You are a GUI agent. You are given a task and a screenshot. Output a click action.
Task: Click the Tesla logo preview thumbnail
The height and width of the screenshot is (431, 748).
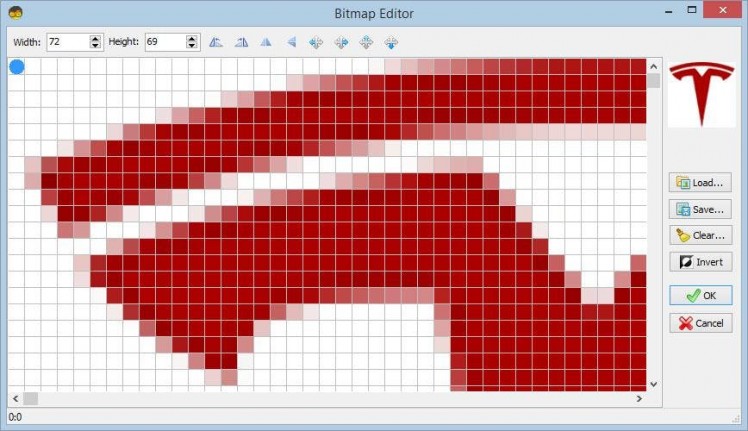(701, 94)
